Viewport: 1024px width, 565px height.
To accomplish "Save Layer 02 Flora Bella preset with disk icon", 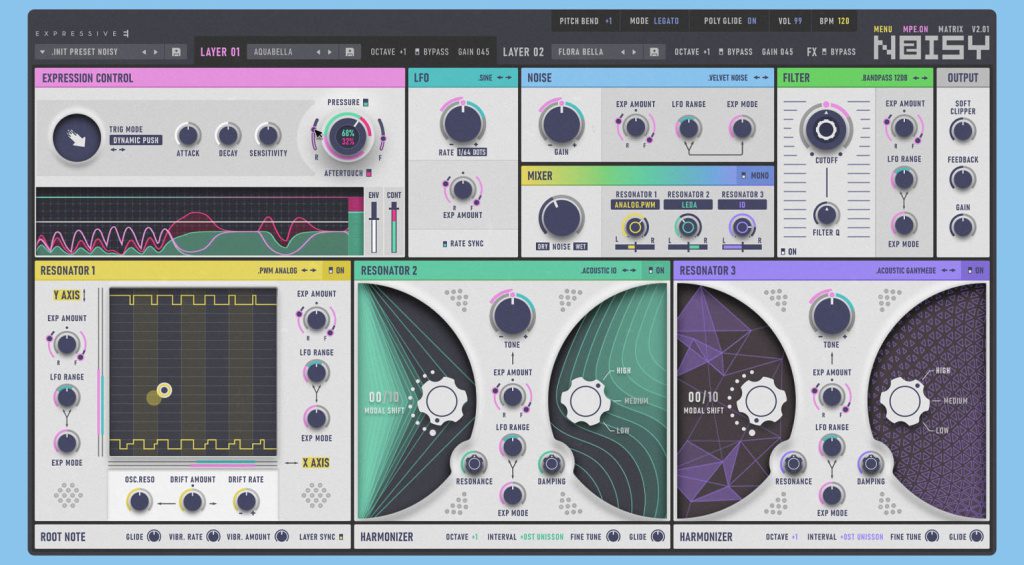I will coord(654,52).
